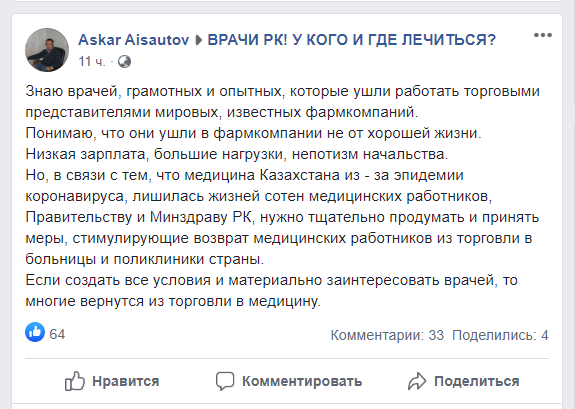Expand the Комментарии: 33 comments list

pyautogui.click(x=387, y=335)
